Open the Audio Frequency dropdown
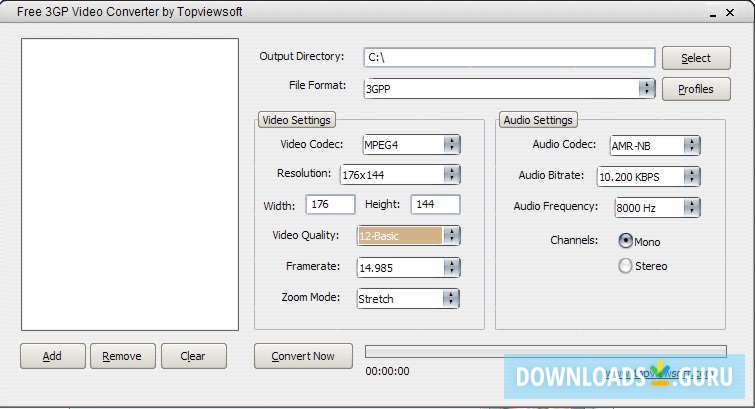The height and width of the screenshot is (409, 755). pyautogui.click(x=657, y=208)
